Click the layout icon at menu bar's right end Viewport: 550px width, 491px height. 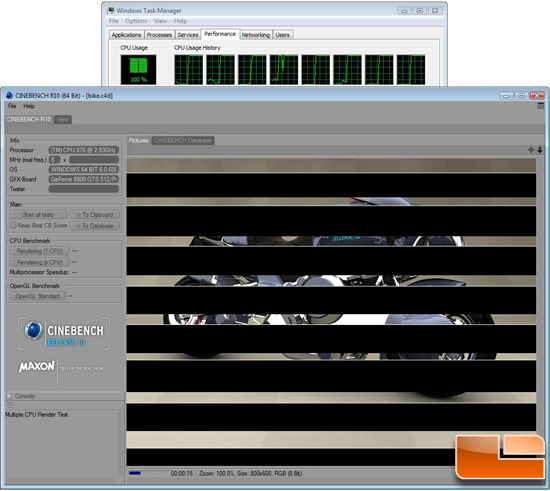coord(541,106)
